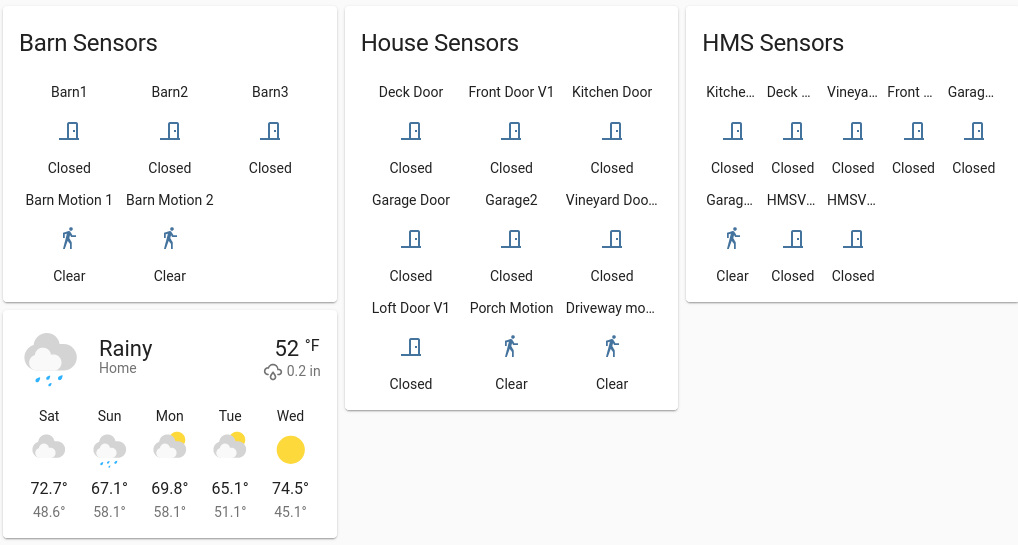The width and height of the screenshot is (1018, 545).
Task: Open the Driveway motion sensor icon
Action: coord(612,346)
